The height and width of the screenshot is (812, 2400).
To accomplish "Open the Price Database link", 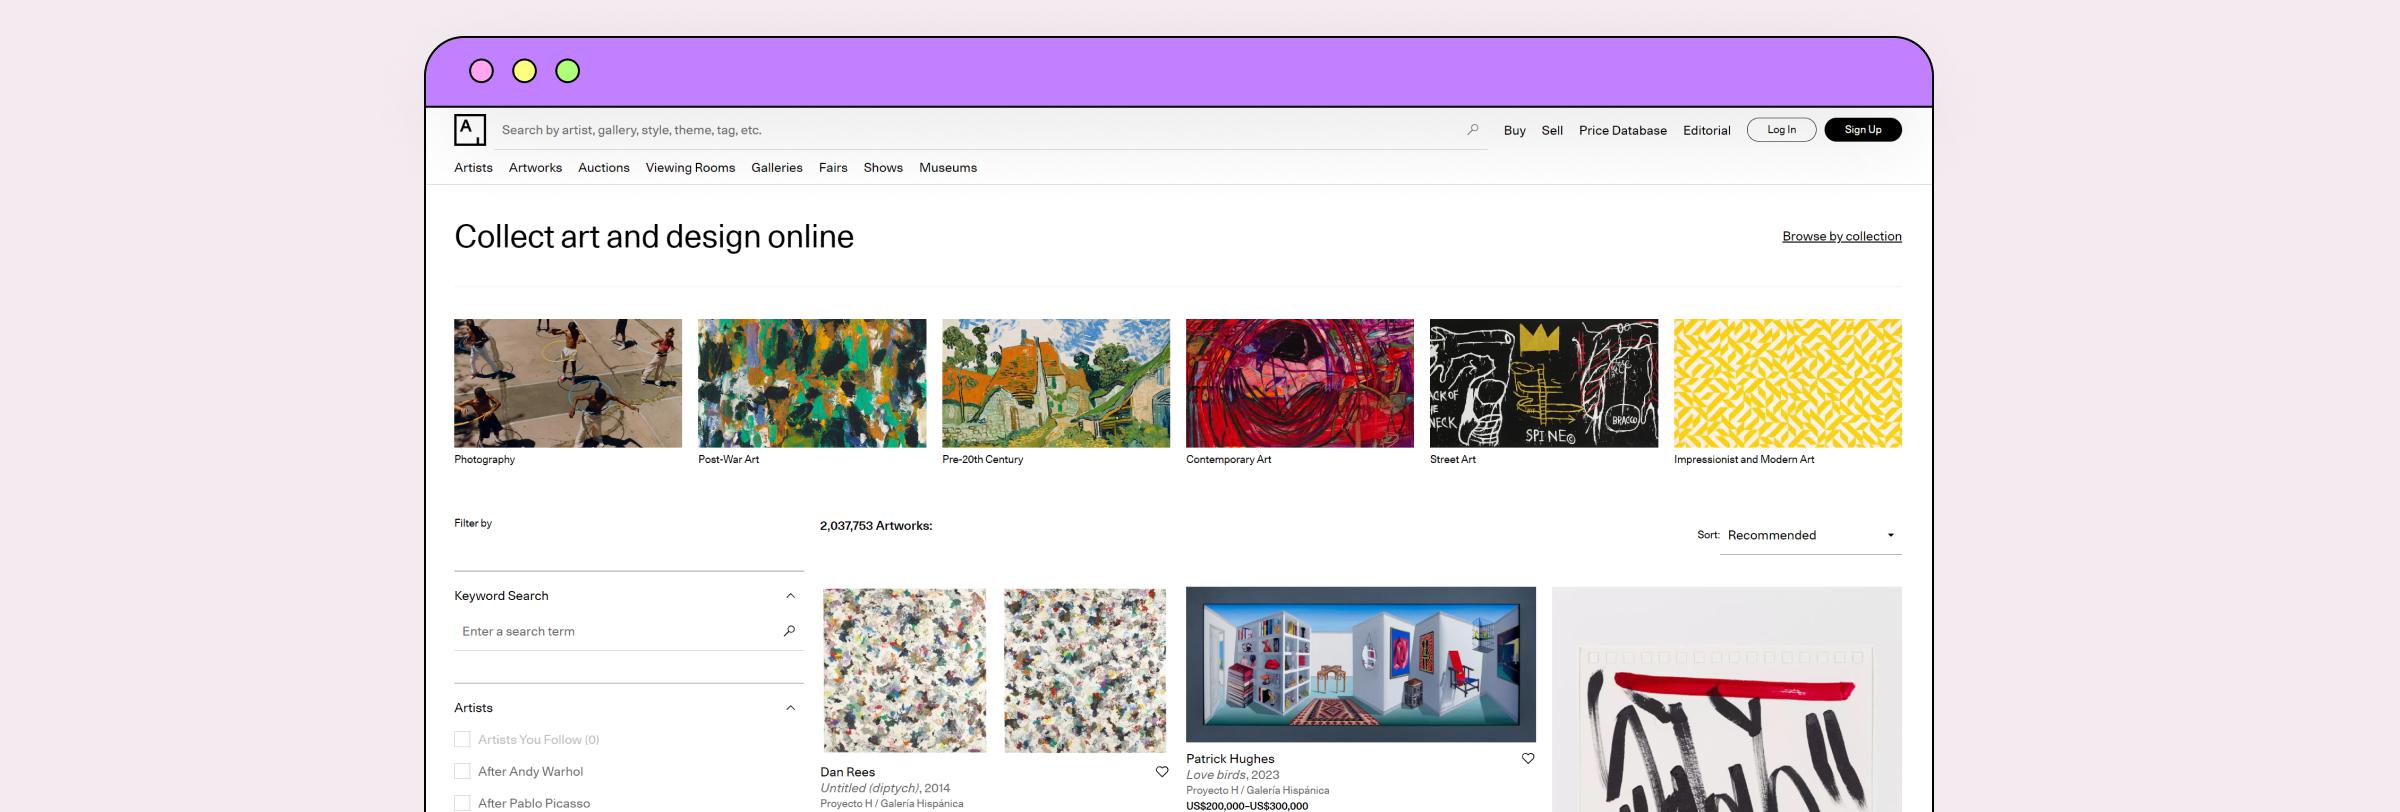I will click(1623, 130).
